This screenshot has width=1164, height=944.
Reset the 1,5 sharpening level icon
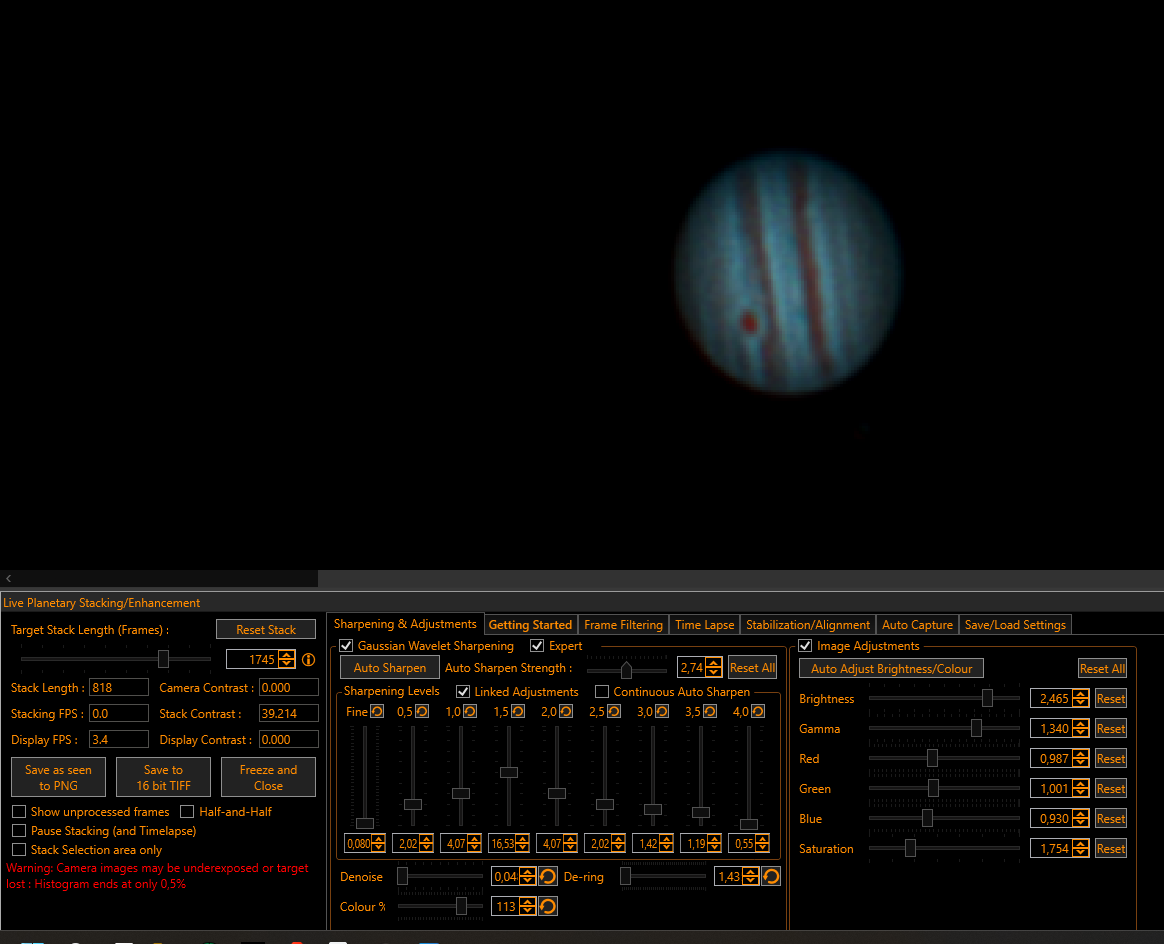click(518, 712)
